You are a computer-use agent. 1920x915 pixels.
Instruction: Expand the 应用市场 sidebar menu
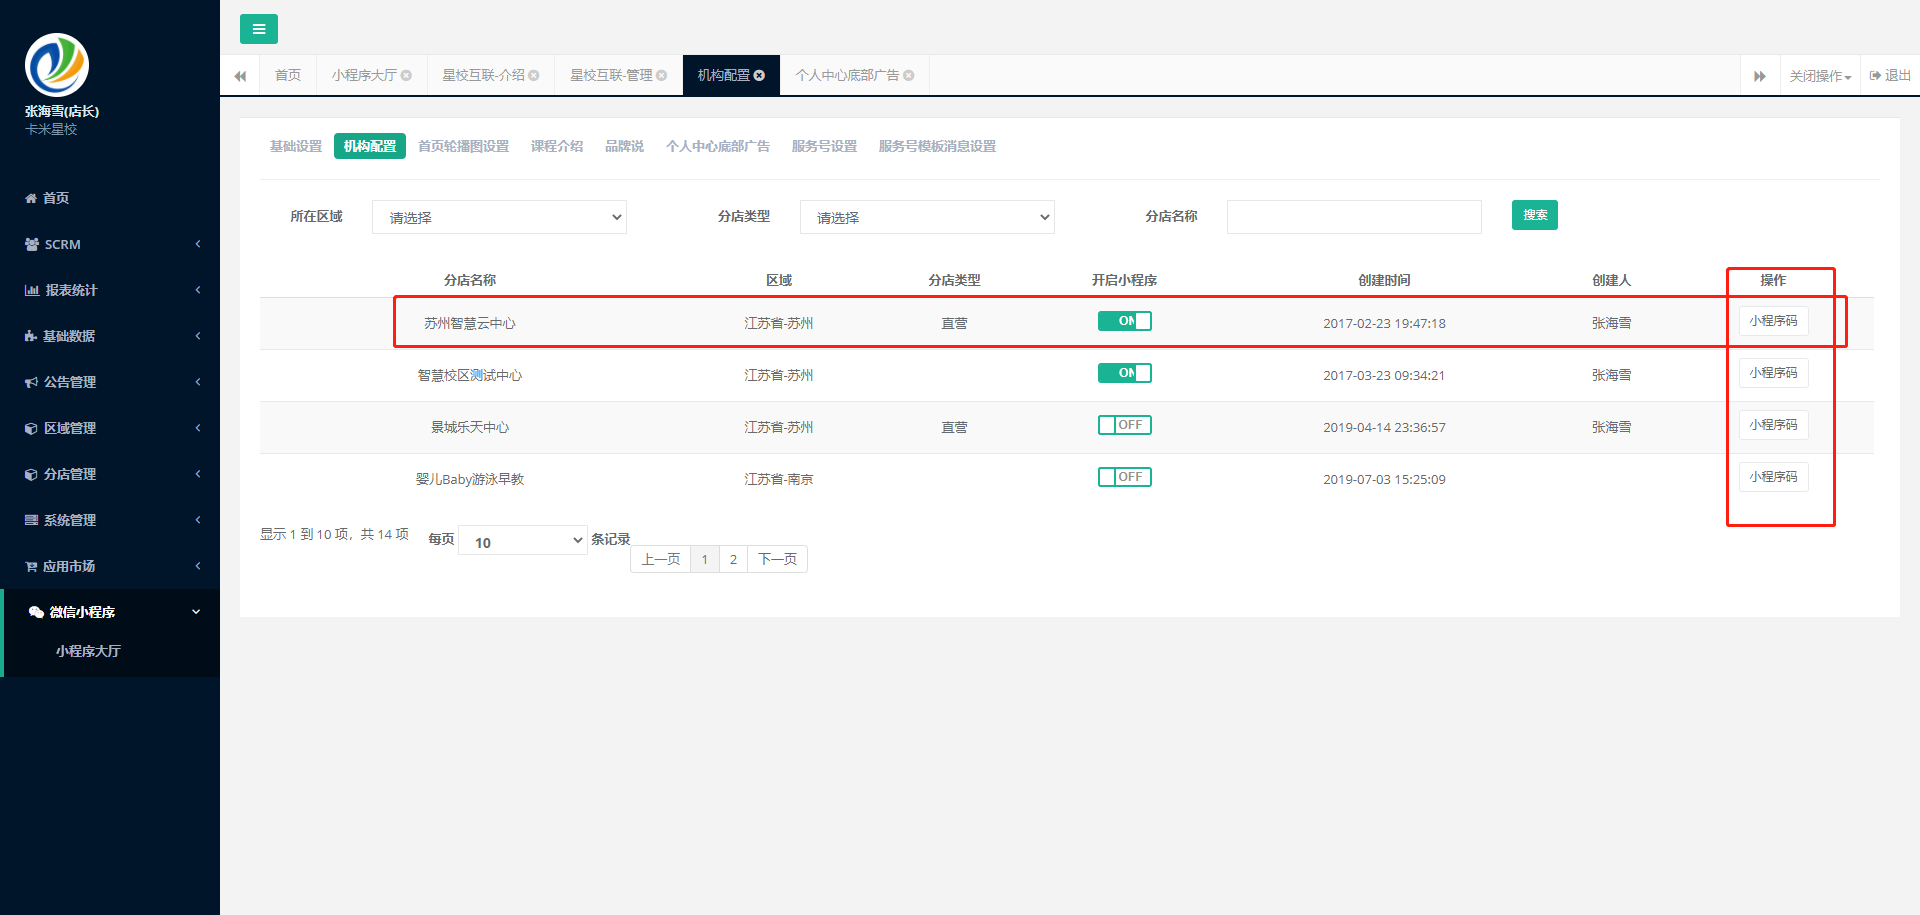pos(110,566)
